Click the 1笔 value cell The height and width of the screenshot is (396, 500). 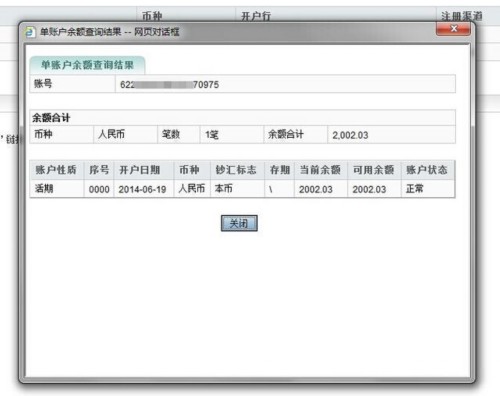click(232, 134)
